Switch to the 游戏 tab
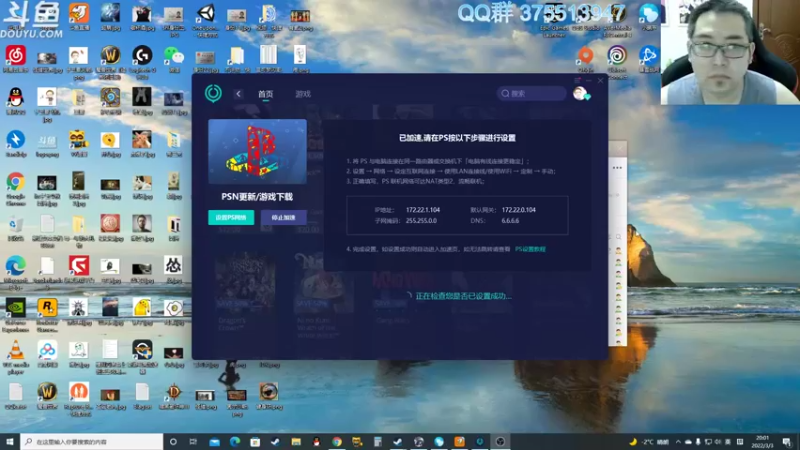The height and width of the screenshot is (450, 800). tap(303, 94)
